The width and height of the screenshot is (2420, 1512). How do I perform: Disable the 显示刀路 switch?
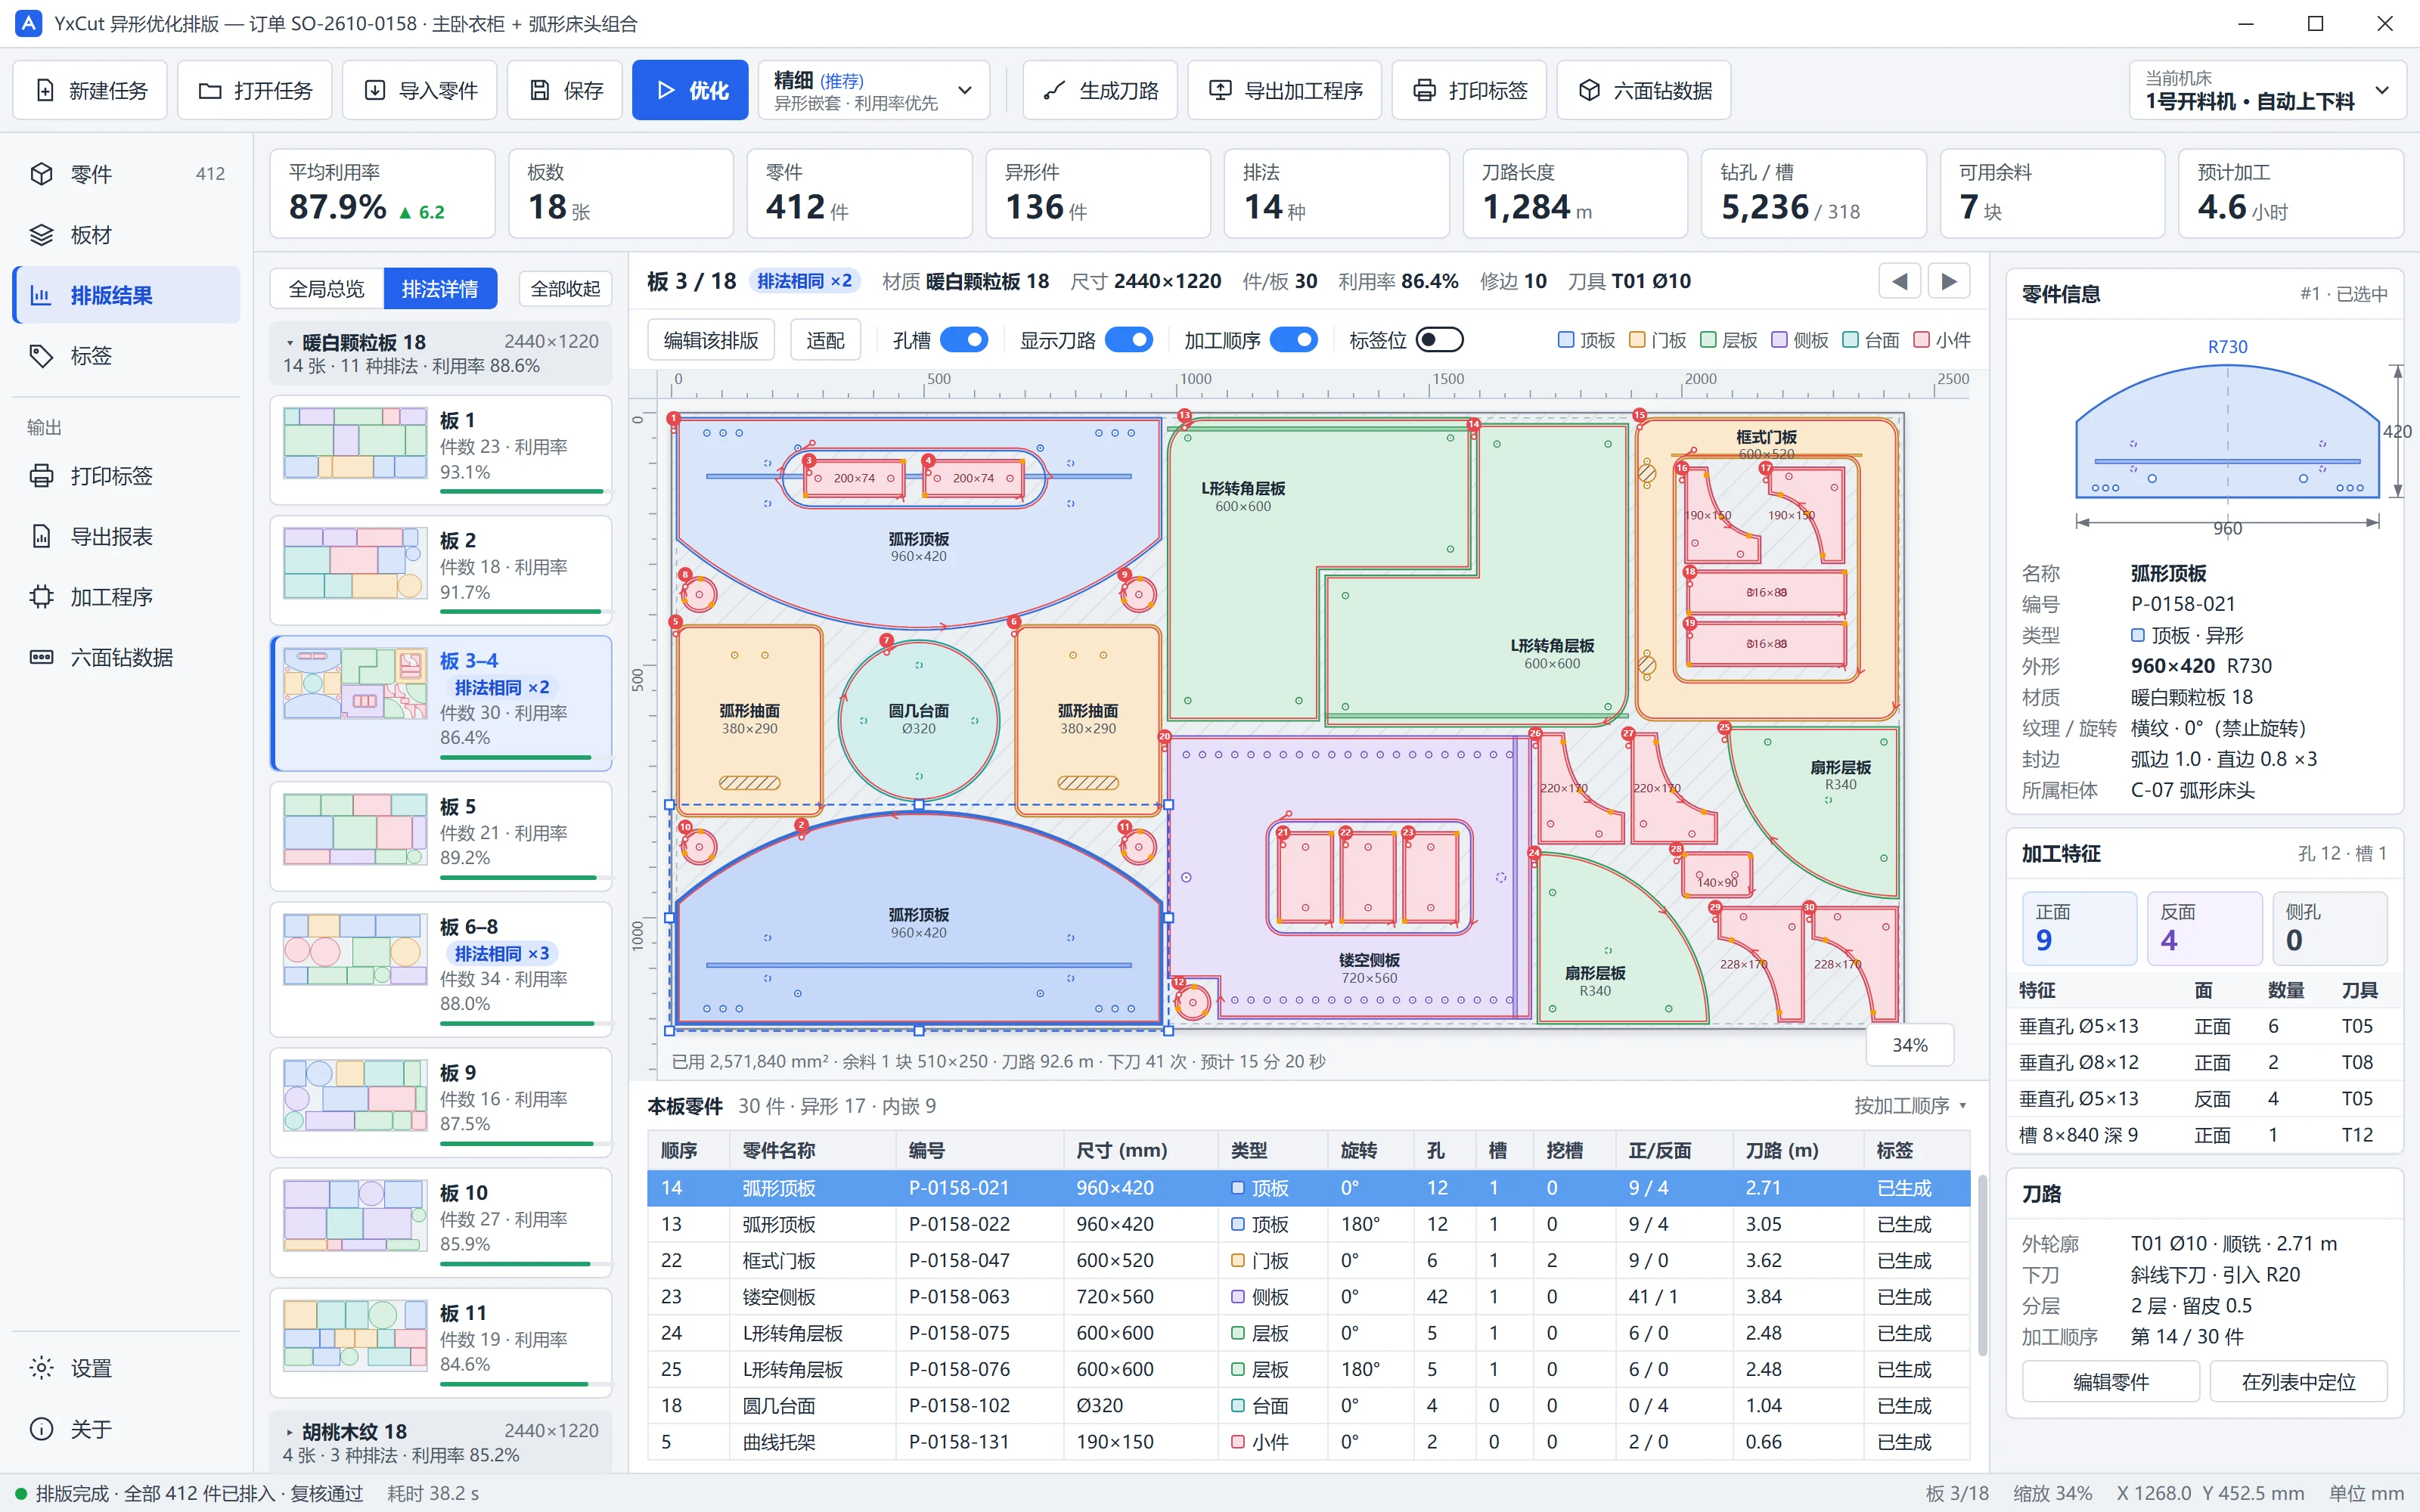[x=1129, y=340]
